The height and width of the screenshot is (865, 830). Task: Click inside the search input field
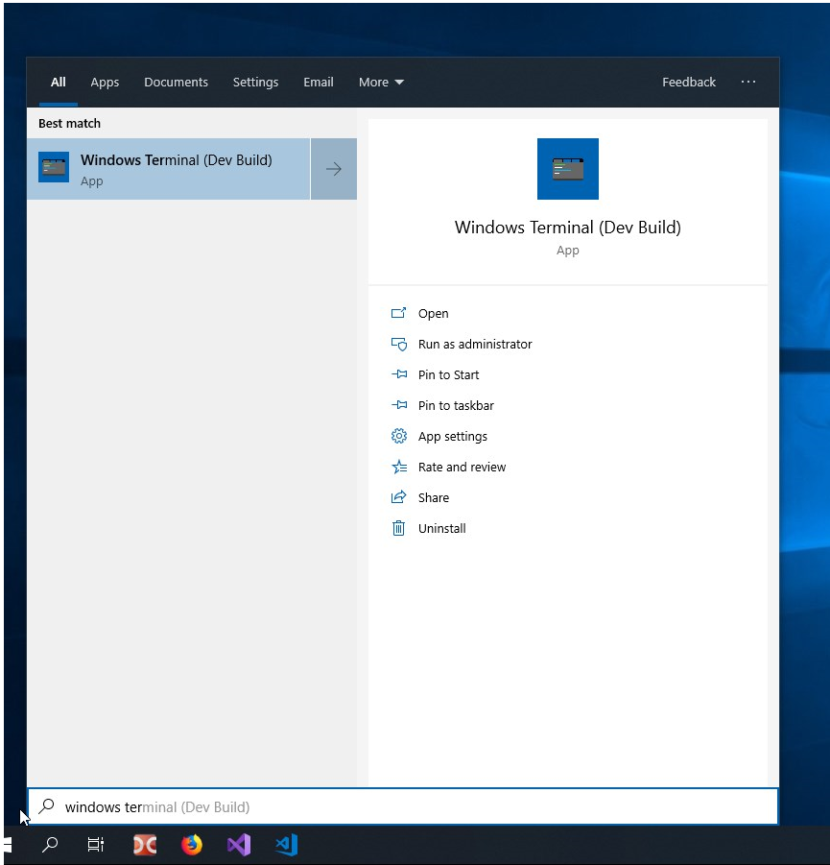point(300,806)
